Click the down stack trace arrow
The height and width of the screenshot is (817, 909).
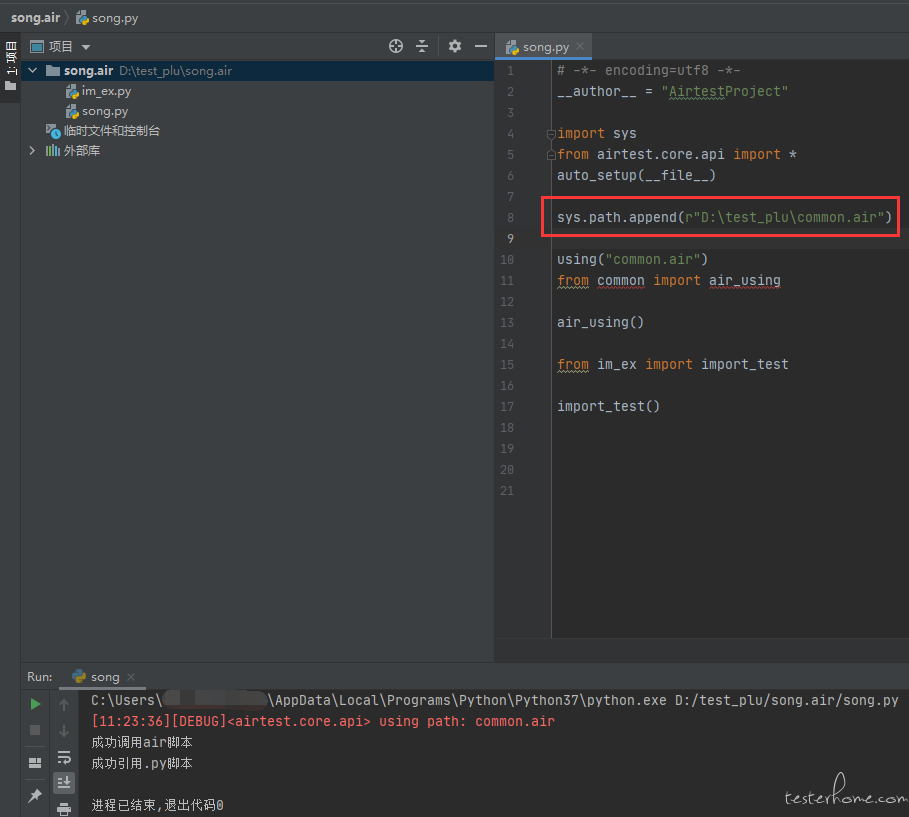click(64, 731)
